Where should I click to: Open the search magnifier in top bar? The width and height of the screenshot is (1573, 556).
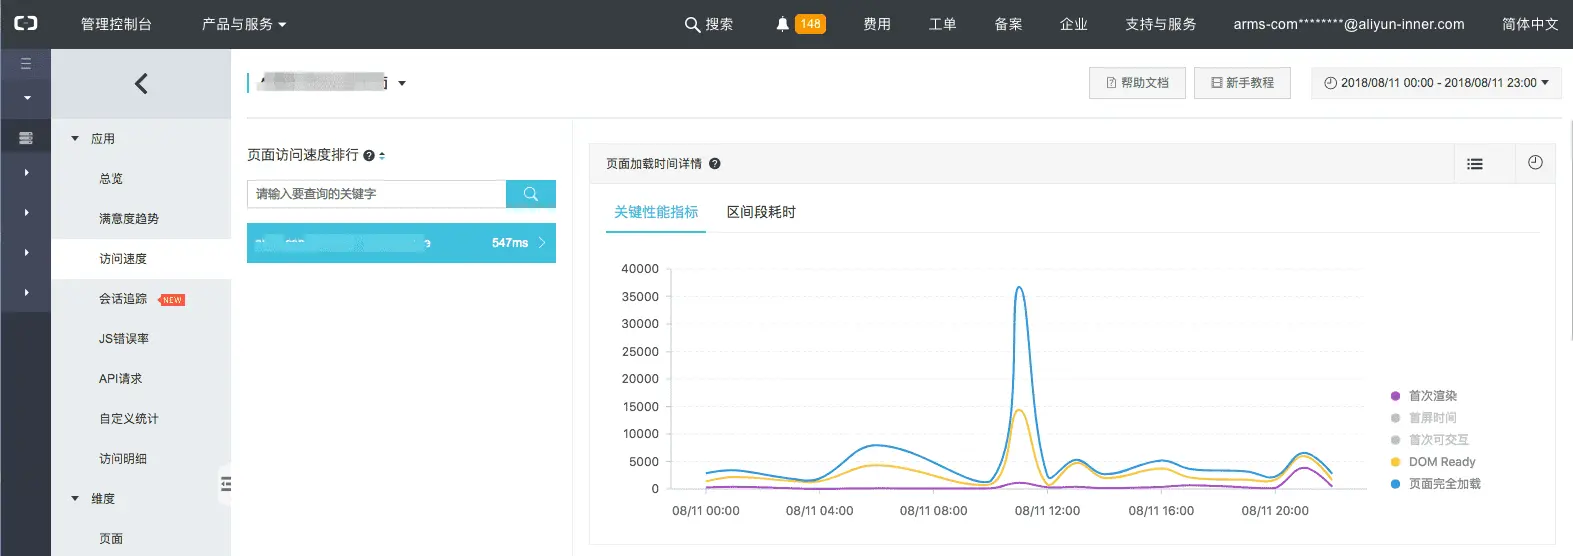(x=692, y=24)
